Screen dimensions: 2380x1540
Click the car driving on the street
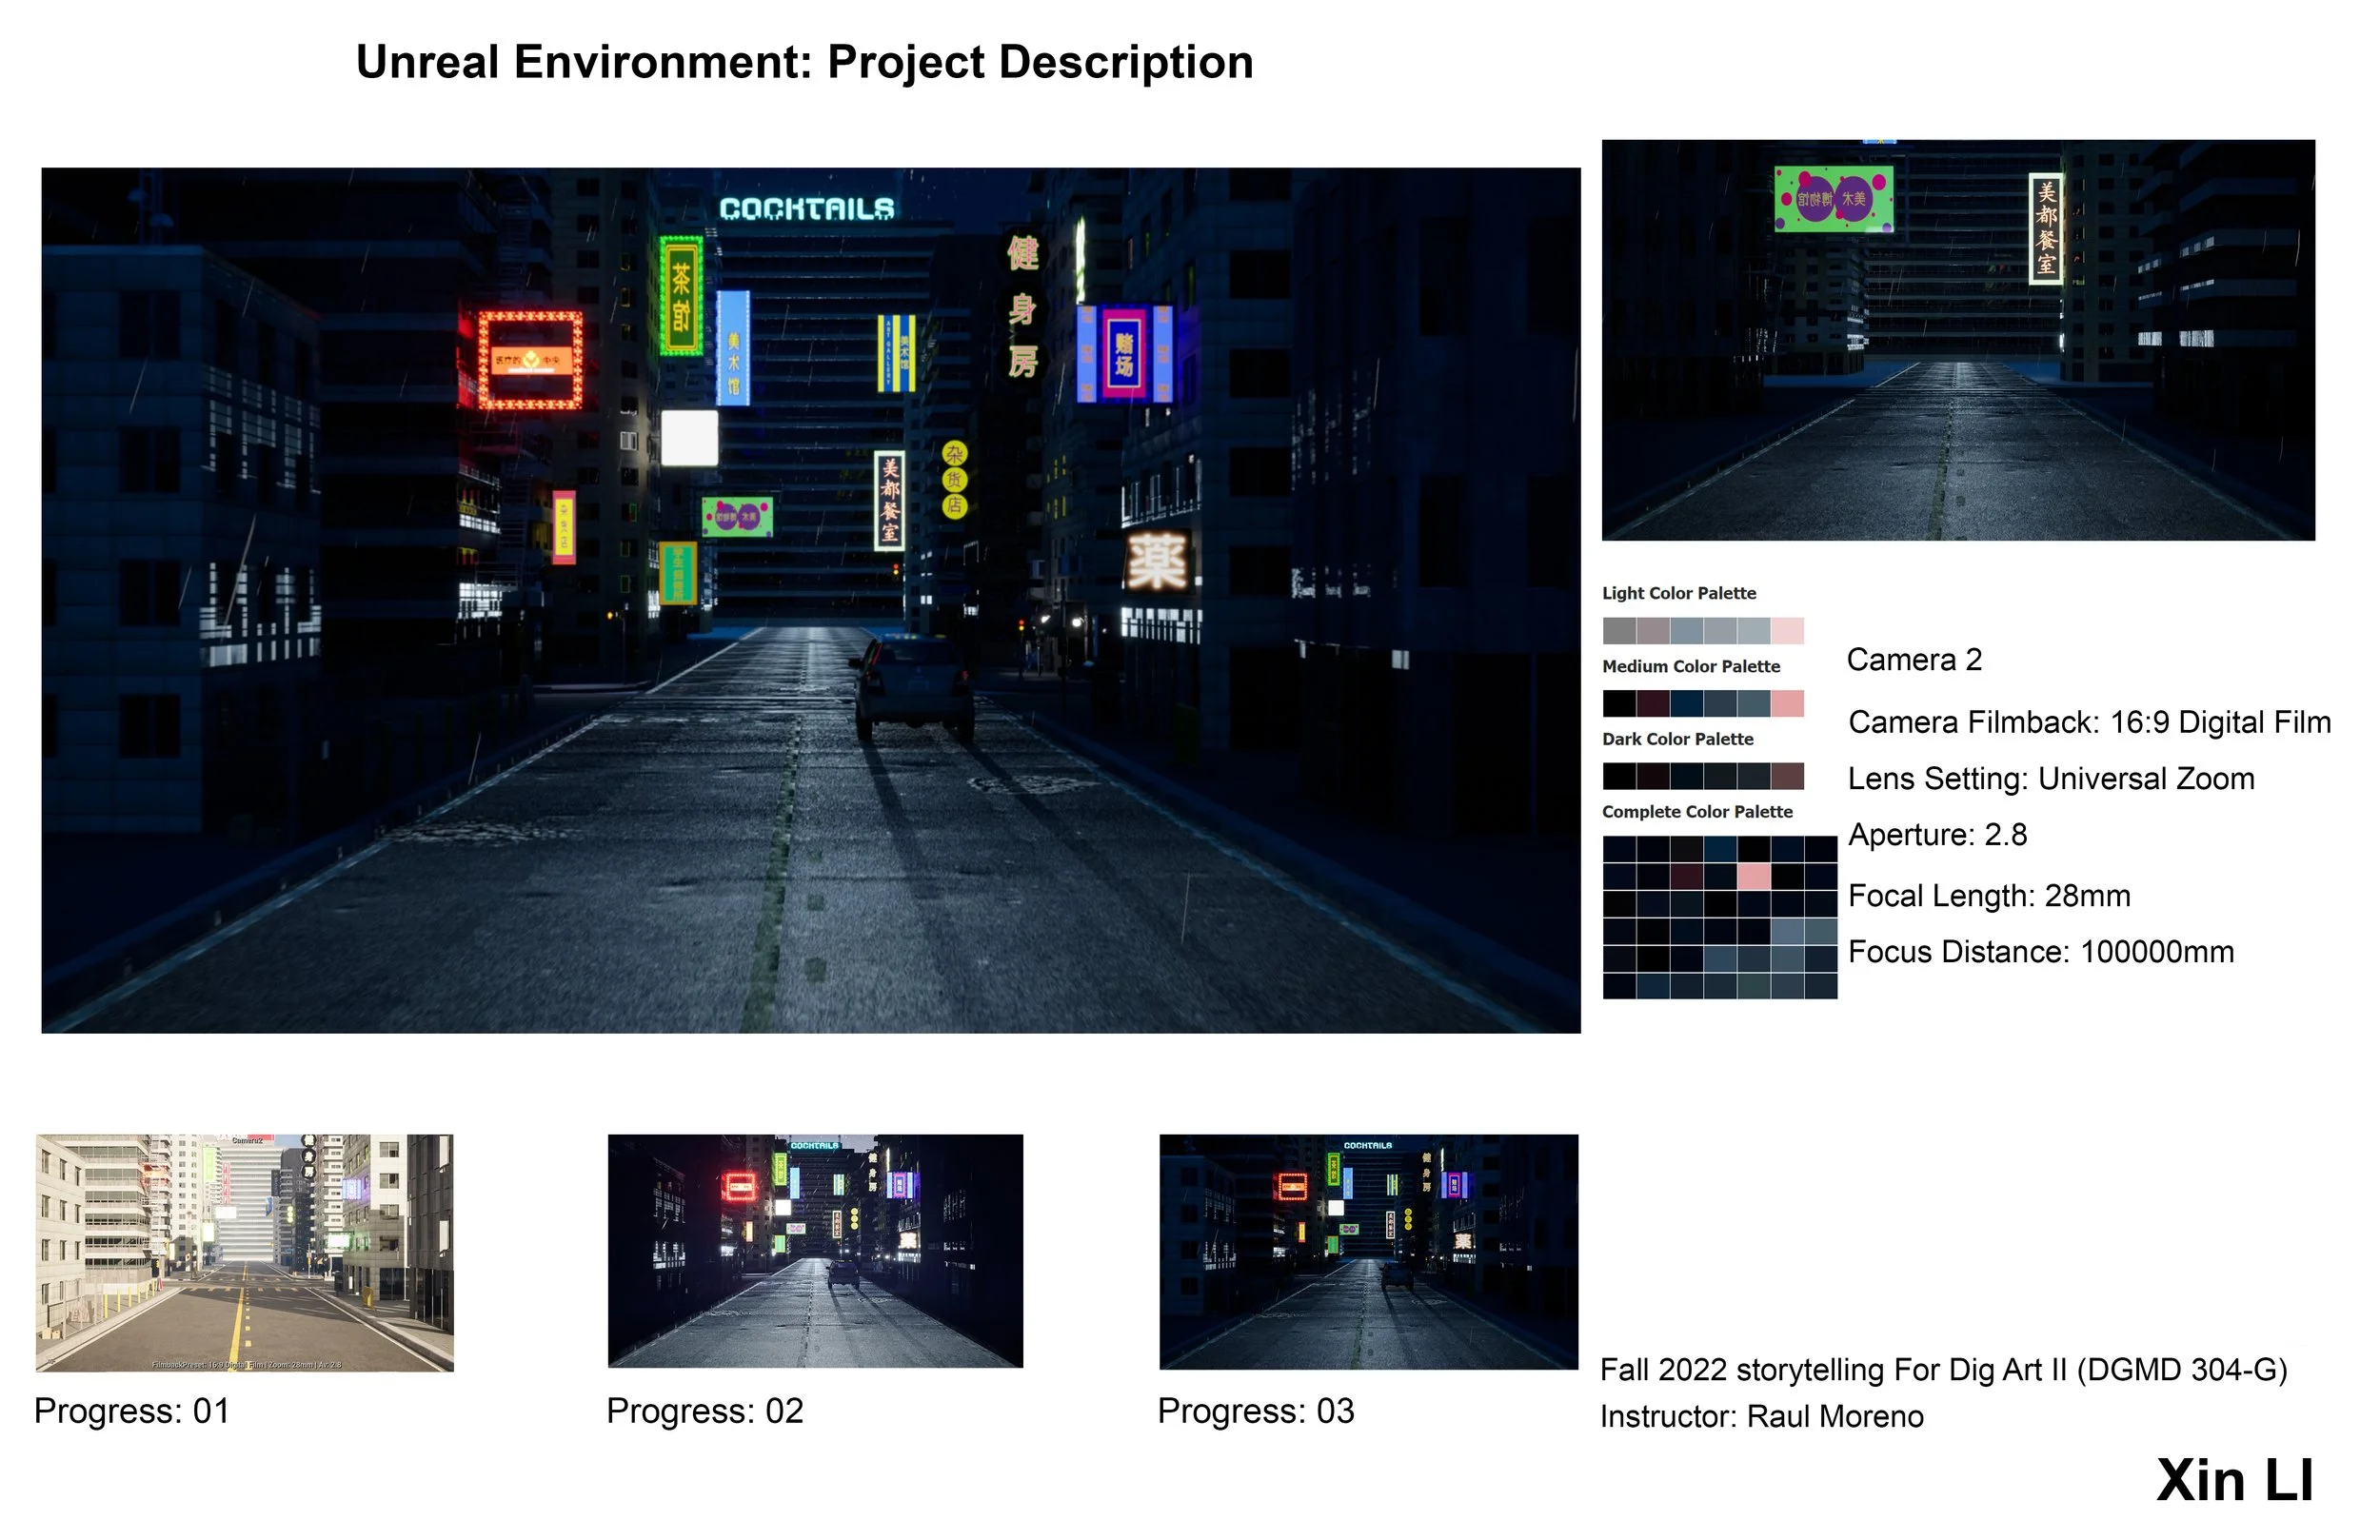point(913,689)
